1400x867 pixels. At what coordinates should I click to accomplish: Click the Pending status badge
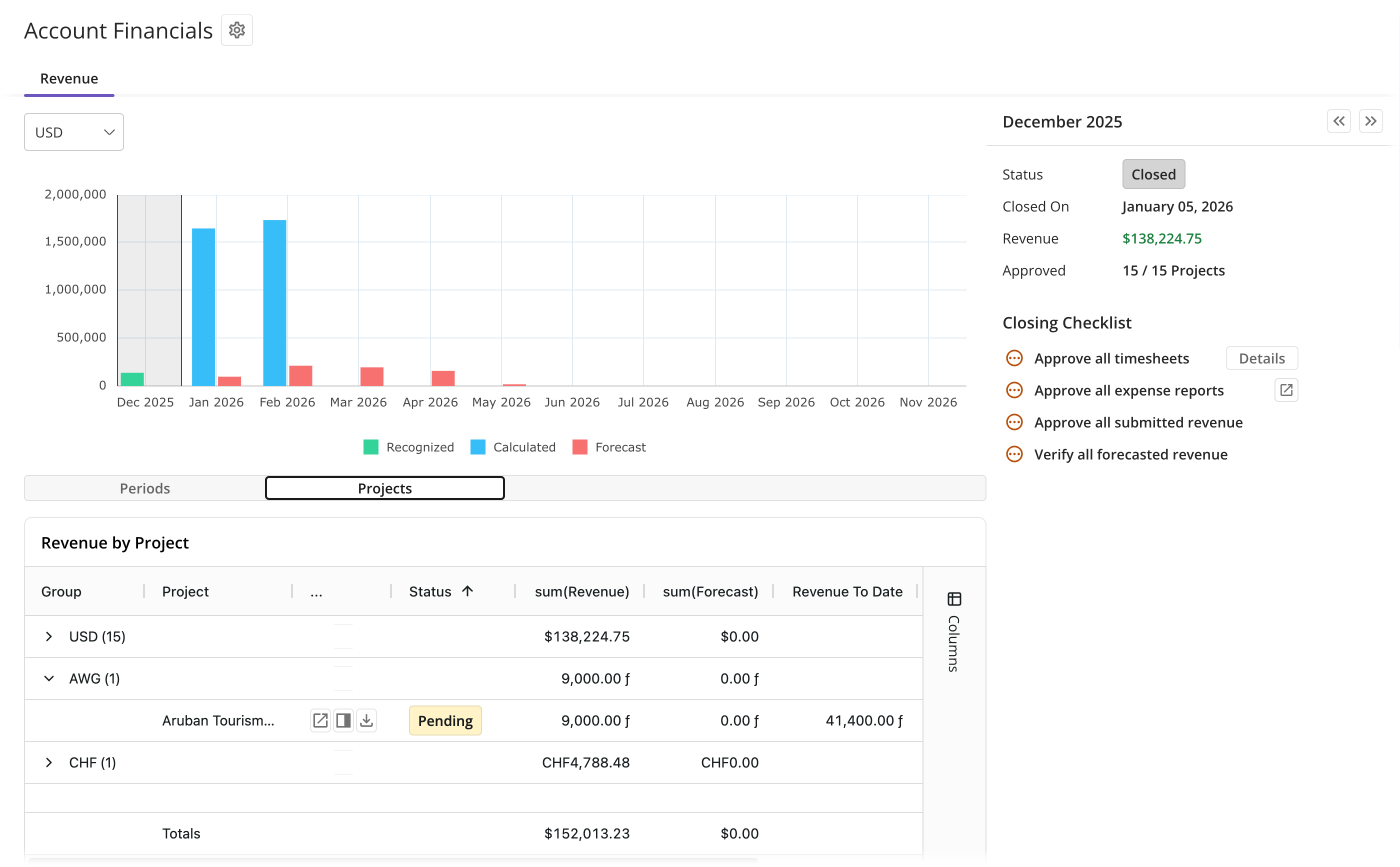click(x=445, y=720)
